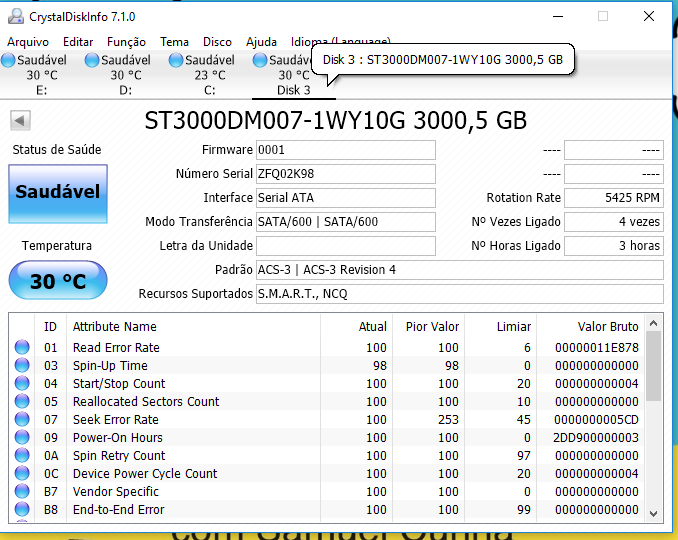Select the status orb for Device Power Cycle Count
Screen dimensions: 678x540
22,473
